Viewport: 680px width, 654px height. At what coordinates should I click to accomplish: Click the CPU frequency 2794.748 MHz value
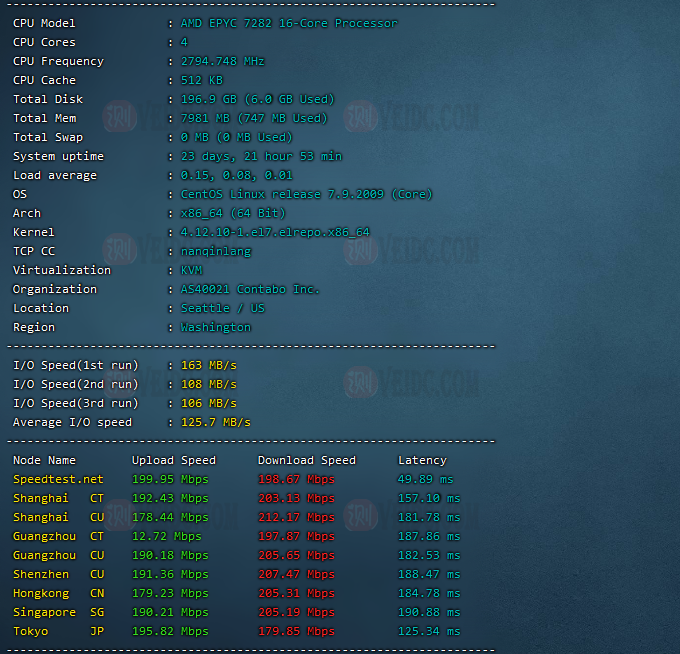coord(222,61)
